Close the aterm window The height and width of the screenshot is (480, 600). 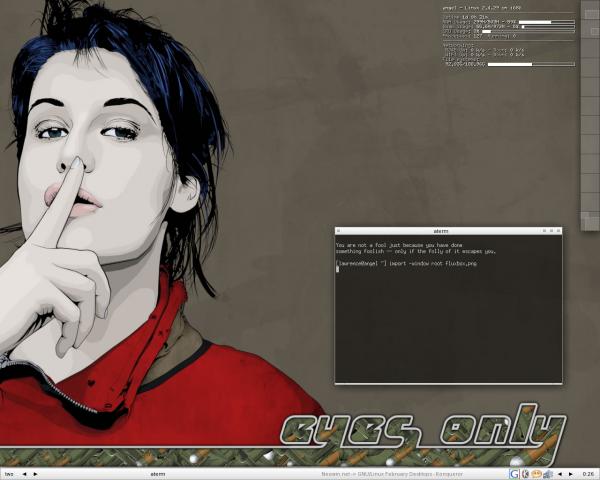pyautogui.click(x=558, y=231)
